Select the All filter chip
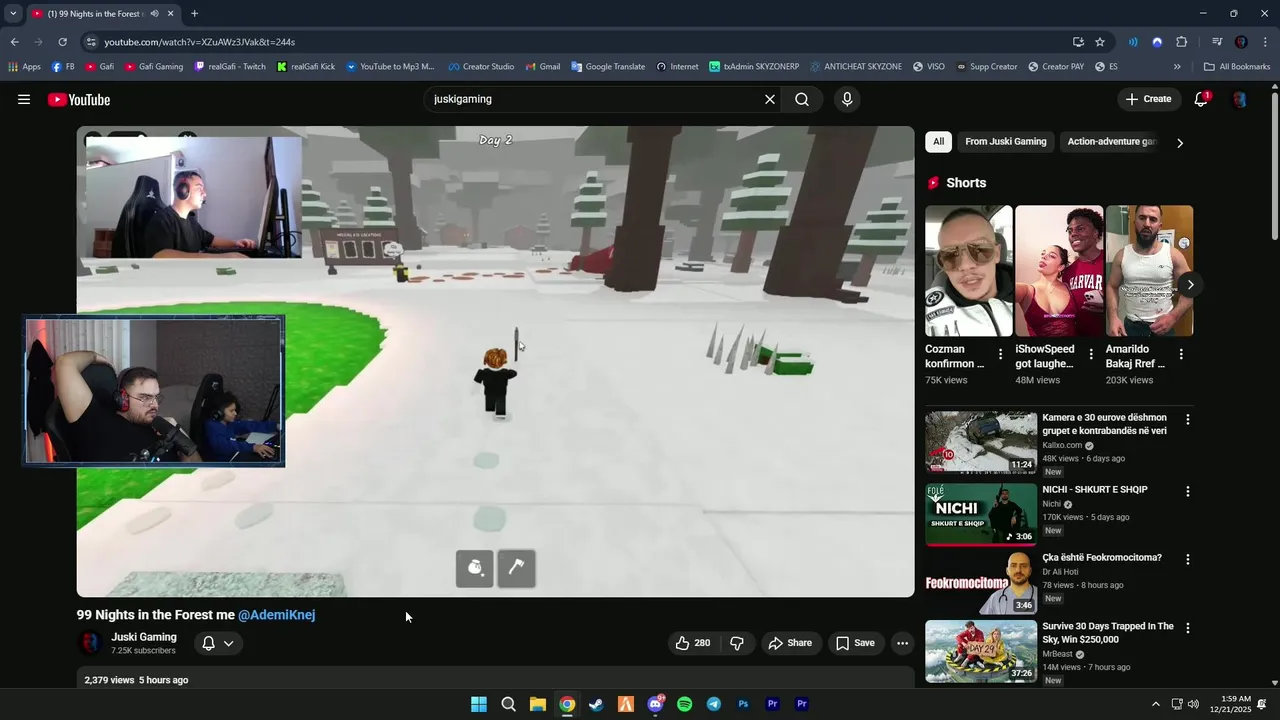 click(x=938, y=142)
